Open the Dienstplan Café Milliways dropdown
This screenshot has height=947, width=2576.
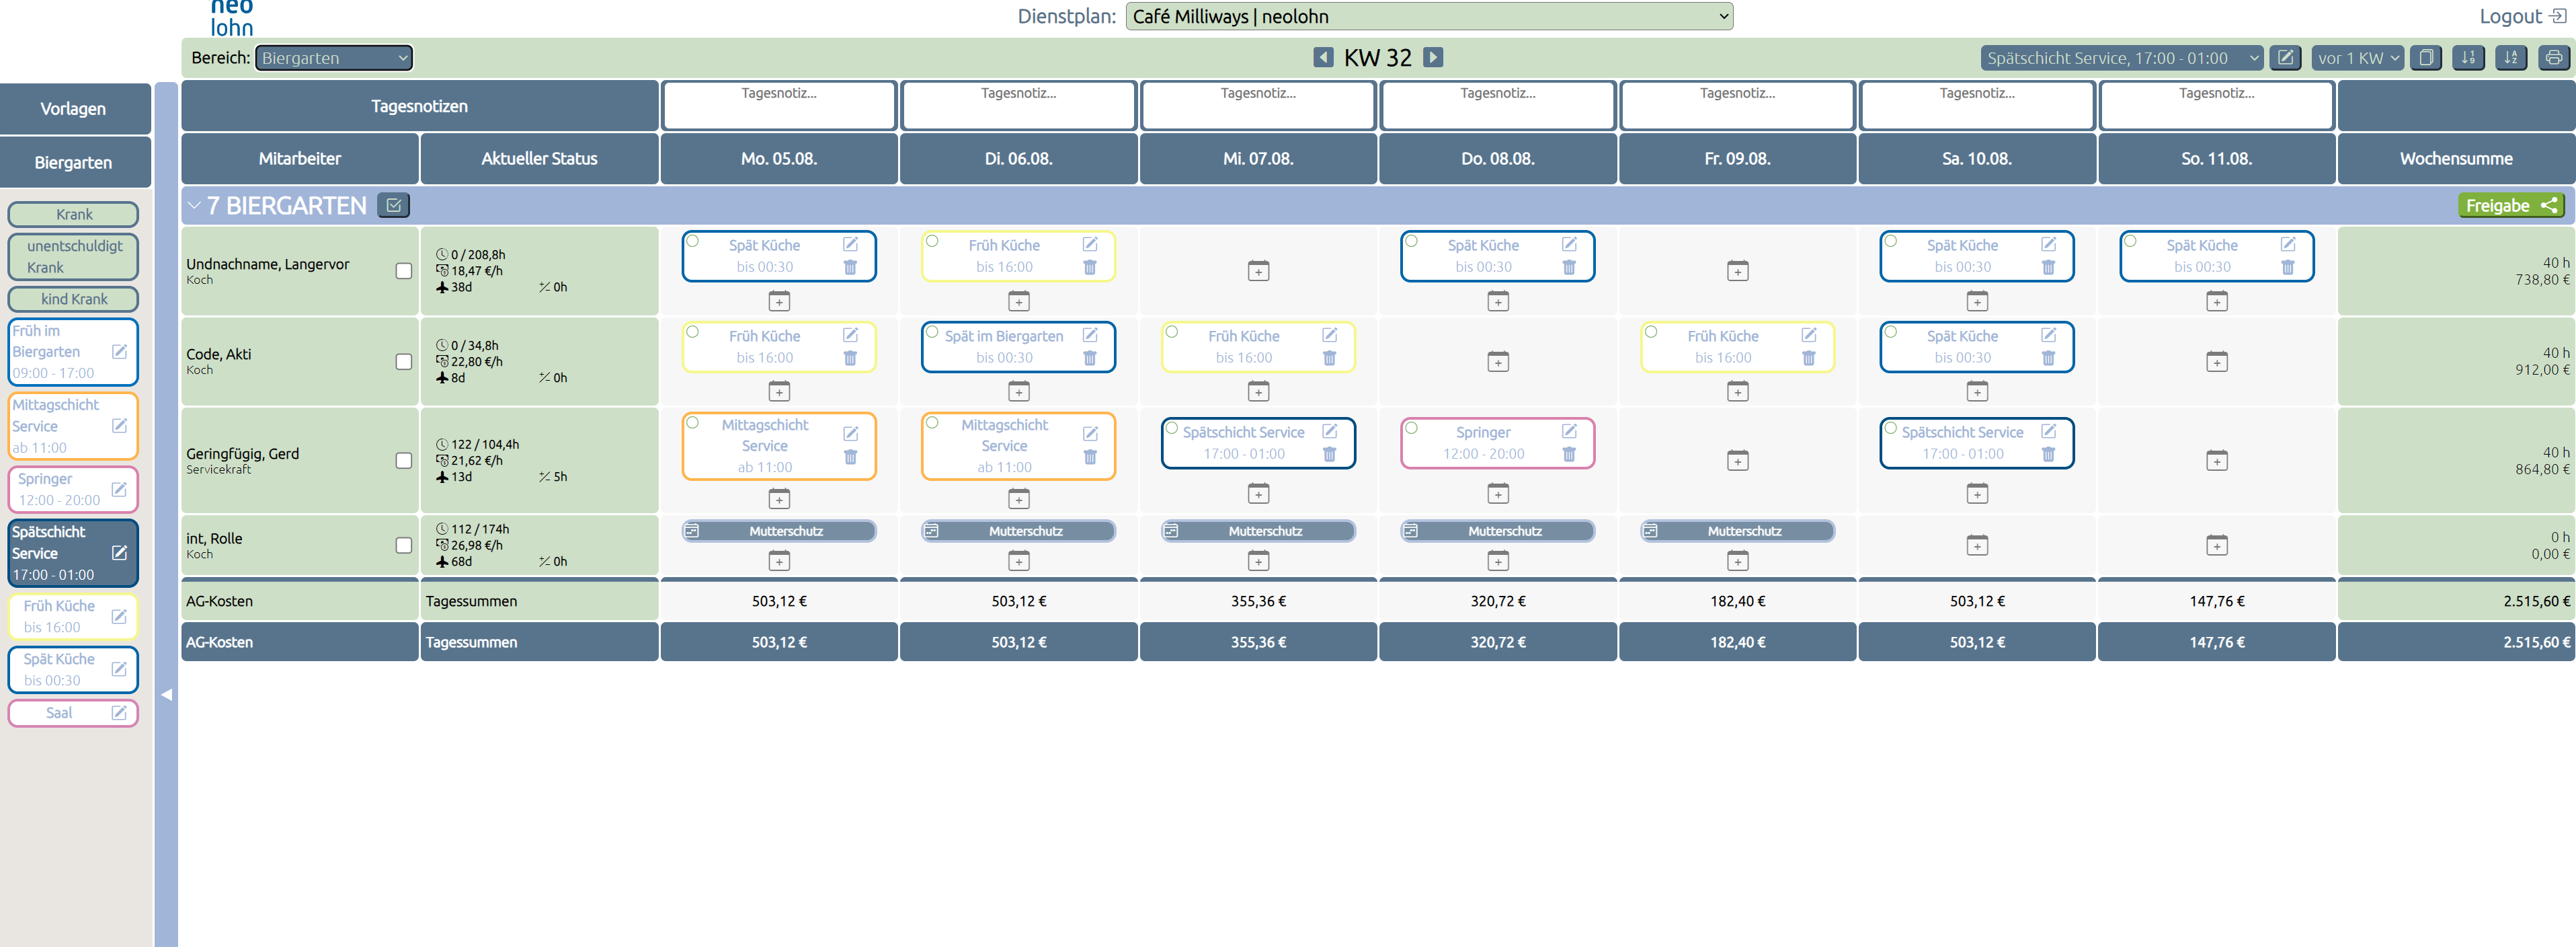pos(1428,16)
